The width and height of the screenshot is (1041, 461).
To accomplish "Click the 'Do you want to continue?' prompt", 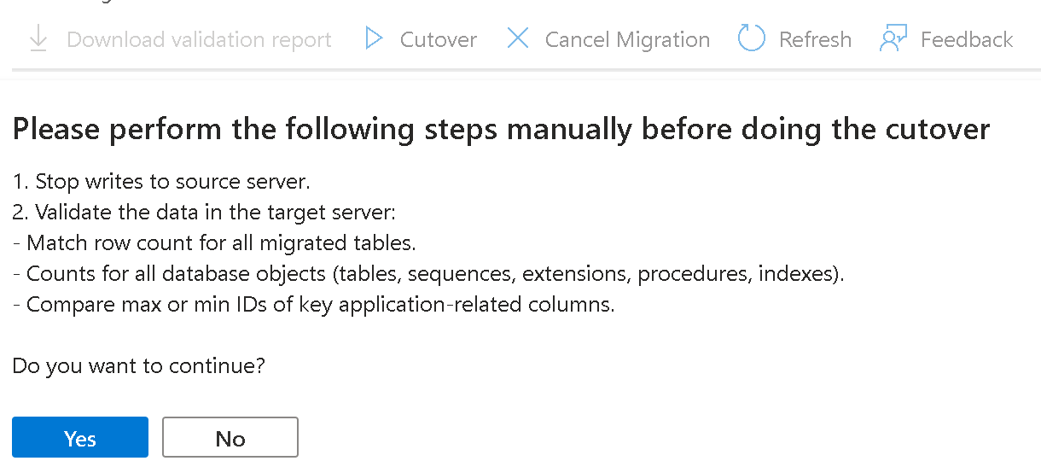I will [139, 367].
